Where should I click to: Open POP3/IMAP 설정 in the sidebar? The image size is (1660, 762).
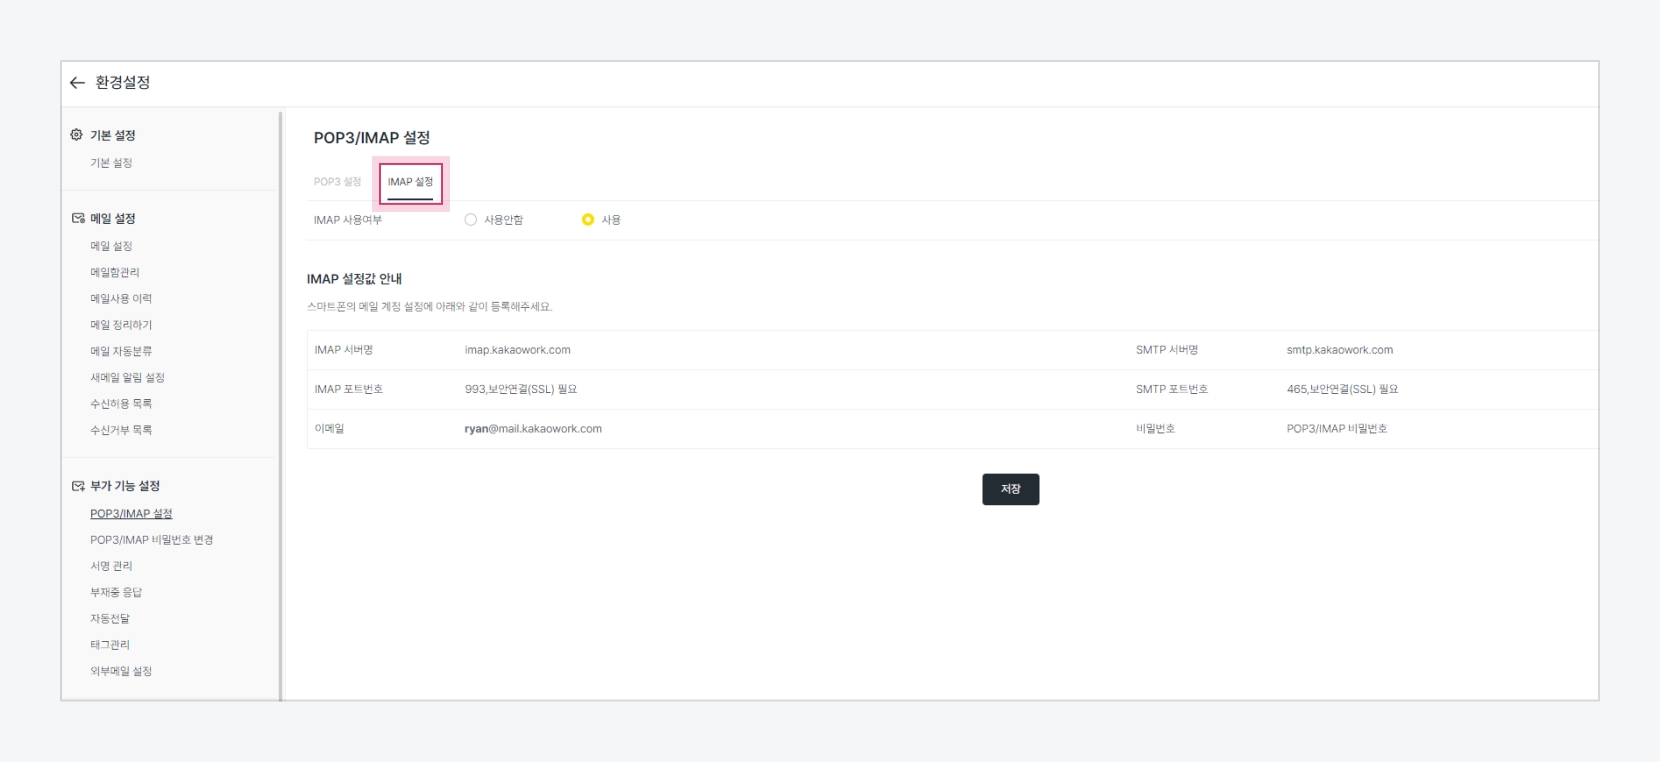[x=131, y=514]
